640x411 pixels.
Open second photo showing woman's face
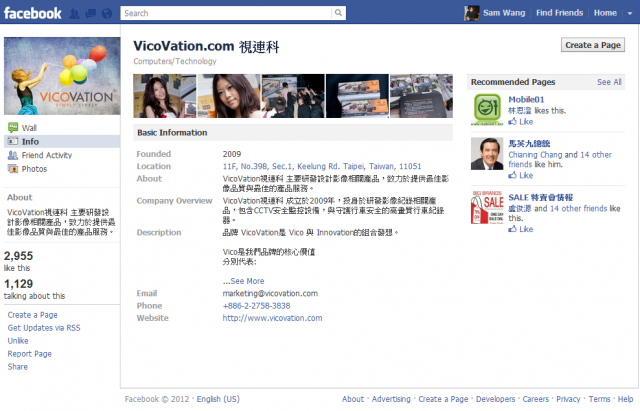click(x=229, y=96)
